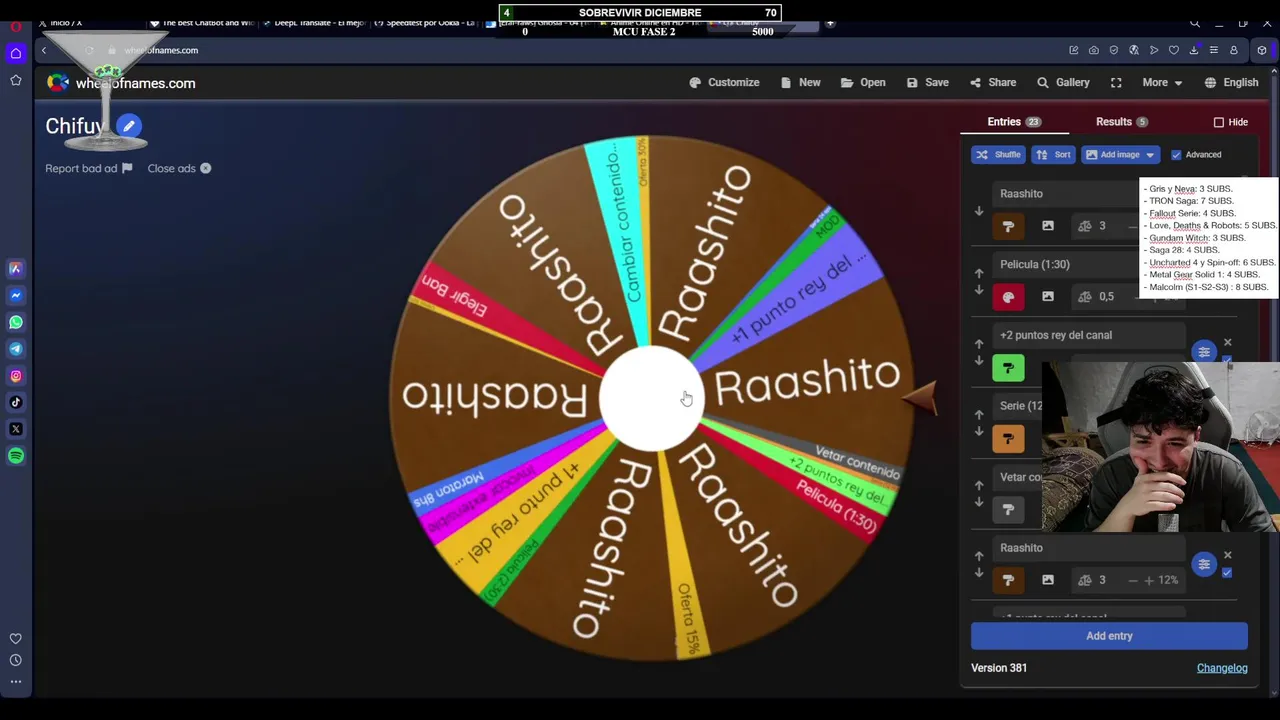Open the Customize settings
The image size is (1280, 720).
click(x=724, y=83)
